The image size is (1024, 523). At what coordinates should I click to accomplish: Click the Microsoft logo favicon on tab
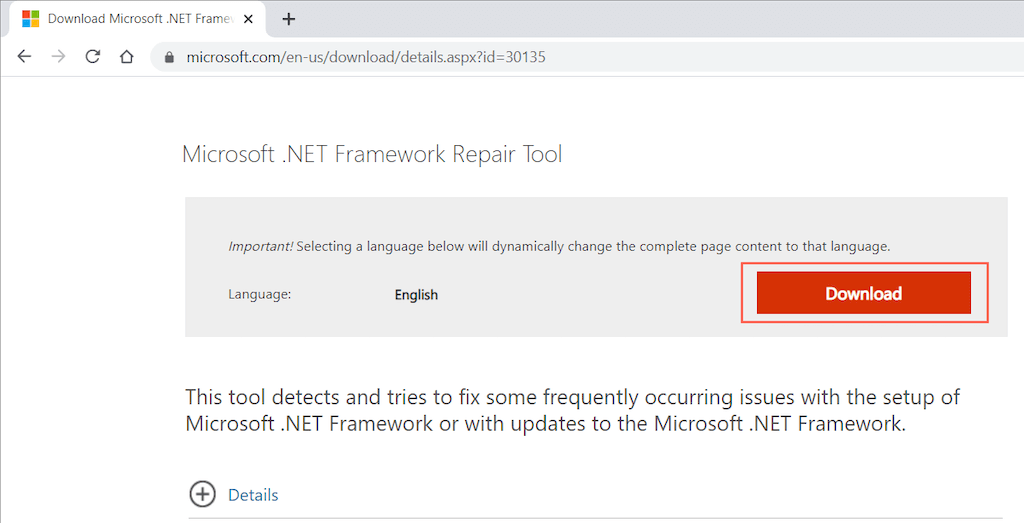[31, 19]
